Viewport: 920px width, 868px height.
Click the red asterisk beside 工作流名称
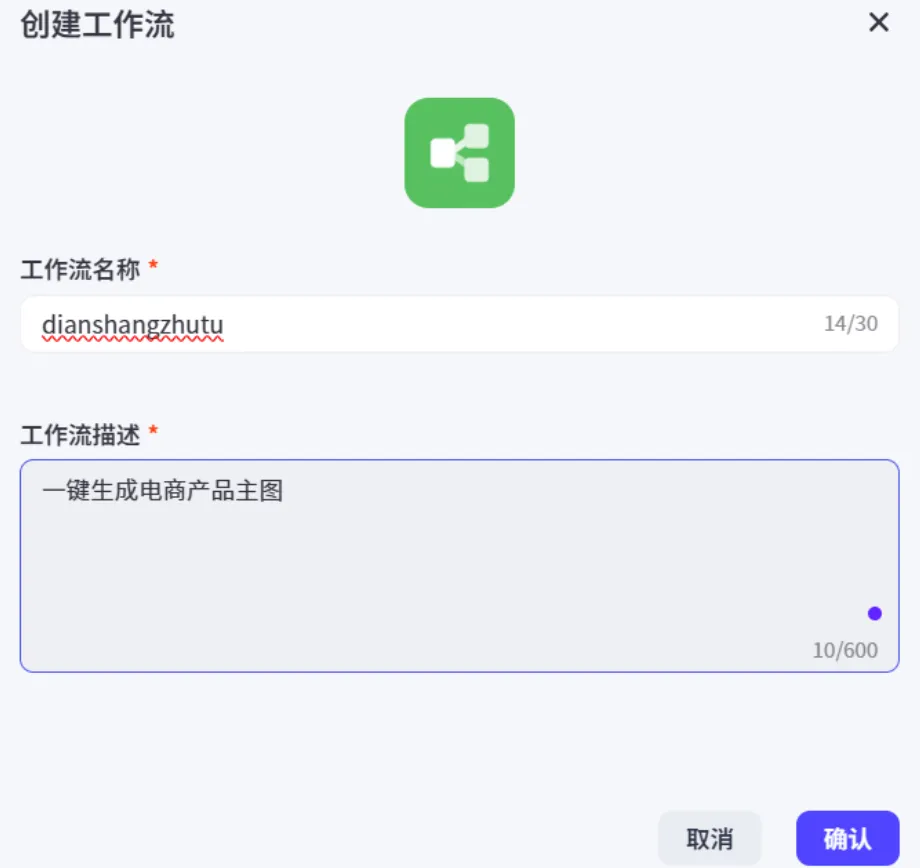click(153, 265)
